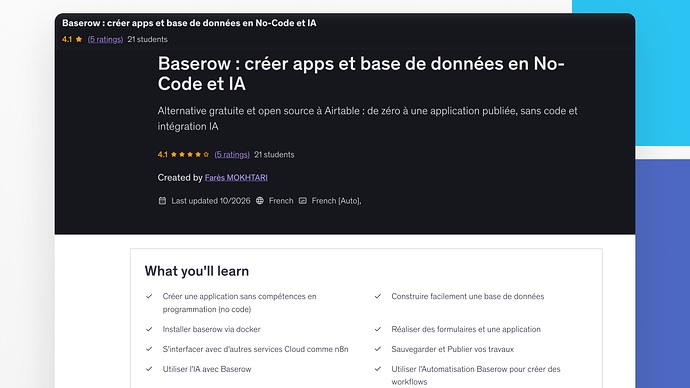Click the subtitle starting 'Alternative gratuite et open source'

point(367,118)
